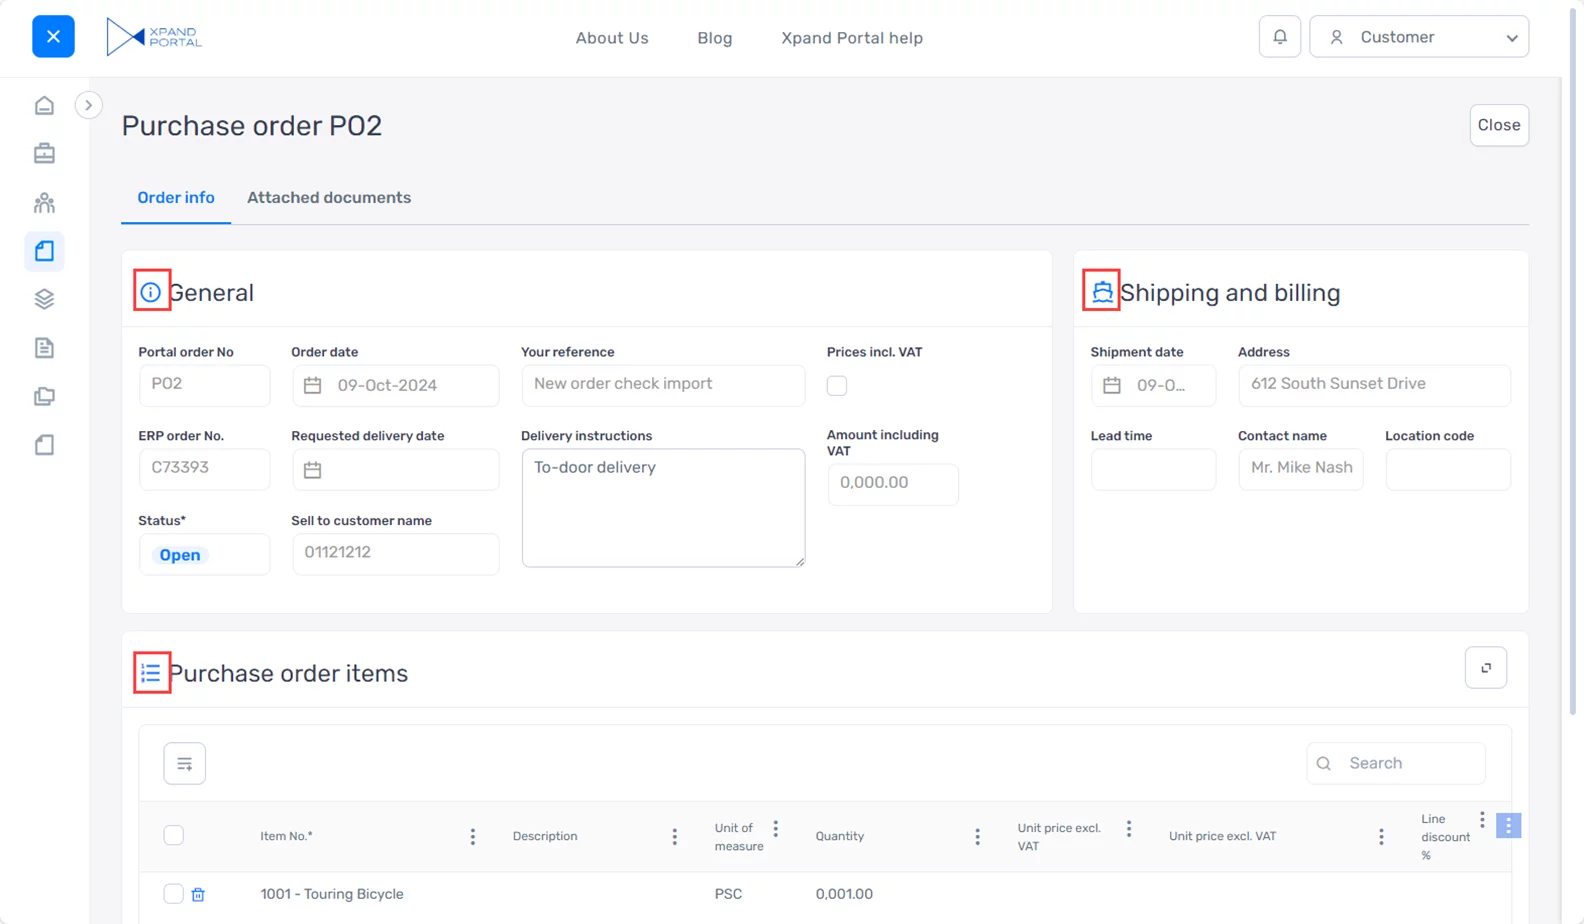Viewport: 1584px width, 924px height.
Task: Click the Close button
Action: 1498,125
